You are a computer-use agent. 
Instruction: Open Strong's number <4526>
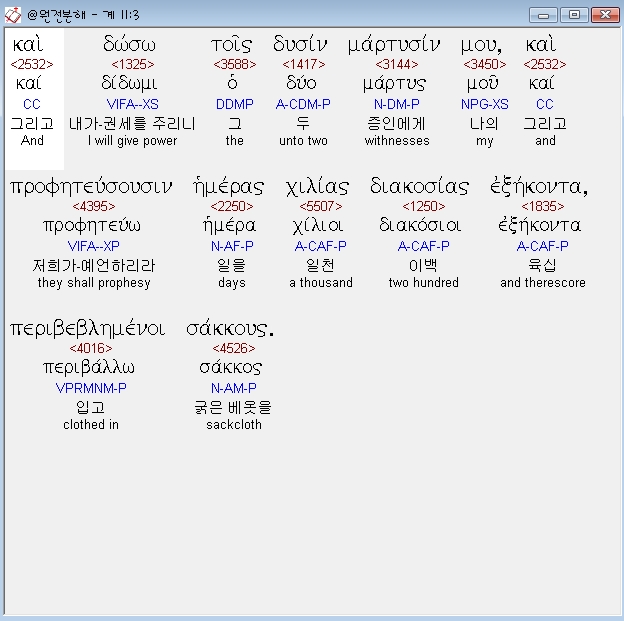point(234,348)
